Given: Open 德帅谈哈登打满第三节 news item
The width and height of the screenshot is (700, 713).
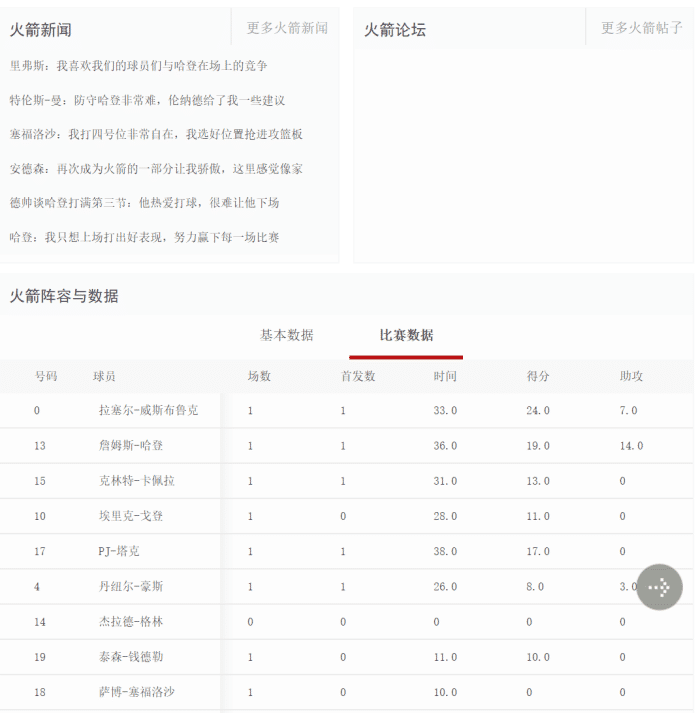Looking at the screenshot, I should pyautogui.click(x=144, y=203).
